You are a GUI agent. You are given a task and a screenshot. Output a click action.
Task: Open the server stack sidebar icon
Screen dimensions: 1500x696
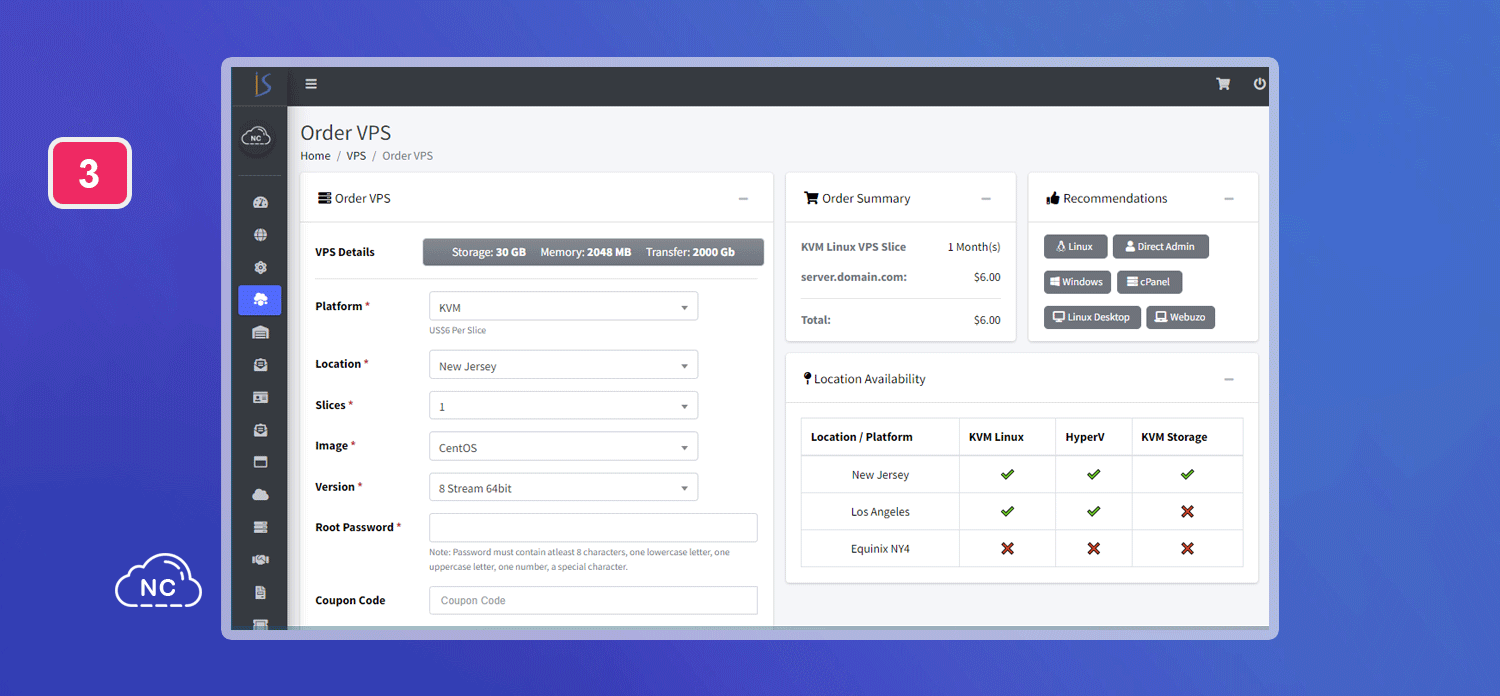point(261,527)
